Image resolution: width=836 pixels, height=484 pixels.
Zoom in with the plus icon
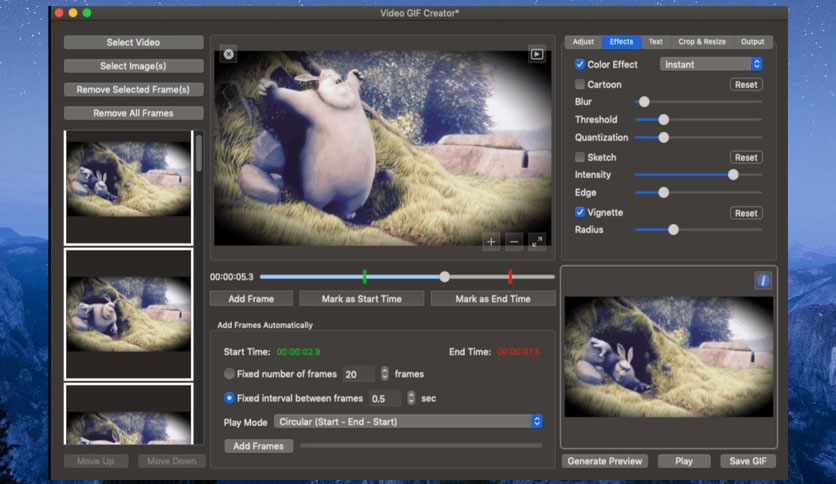491,241
